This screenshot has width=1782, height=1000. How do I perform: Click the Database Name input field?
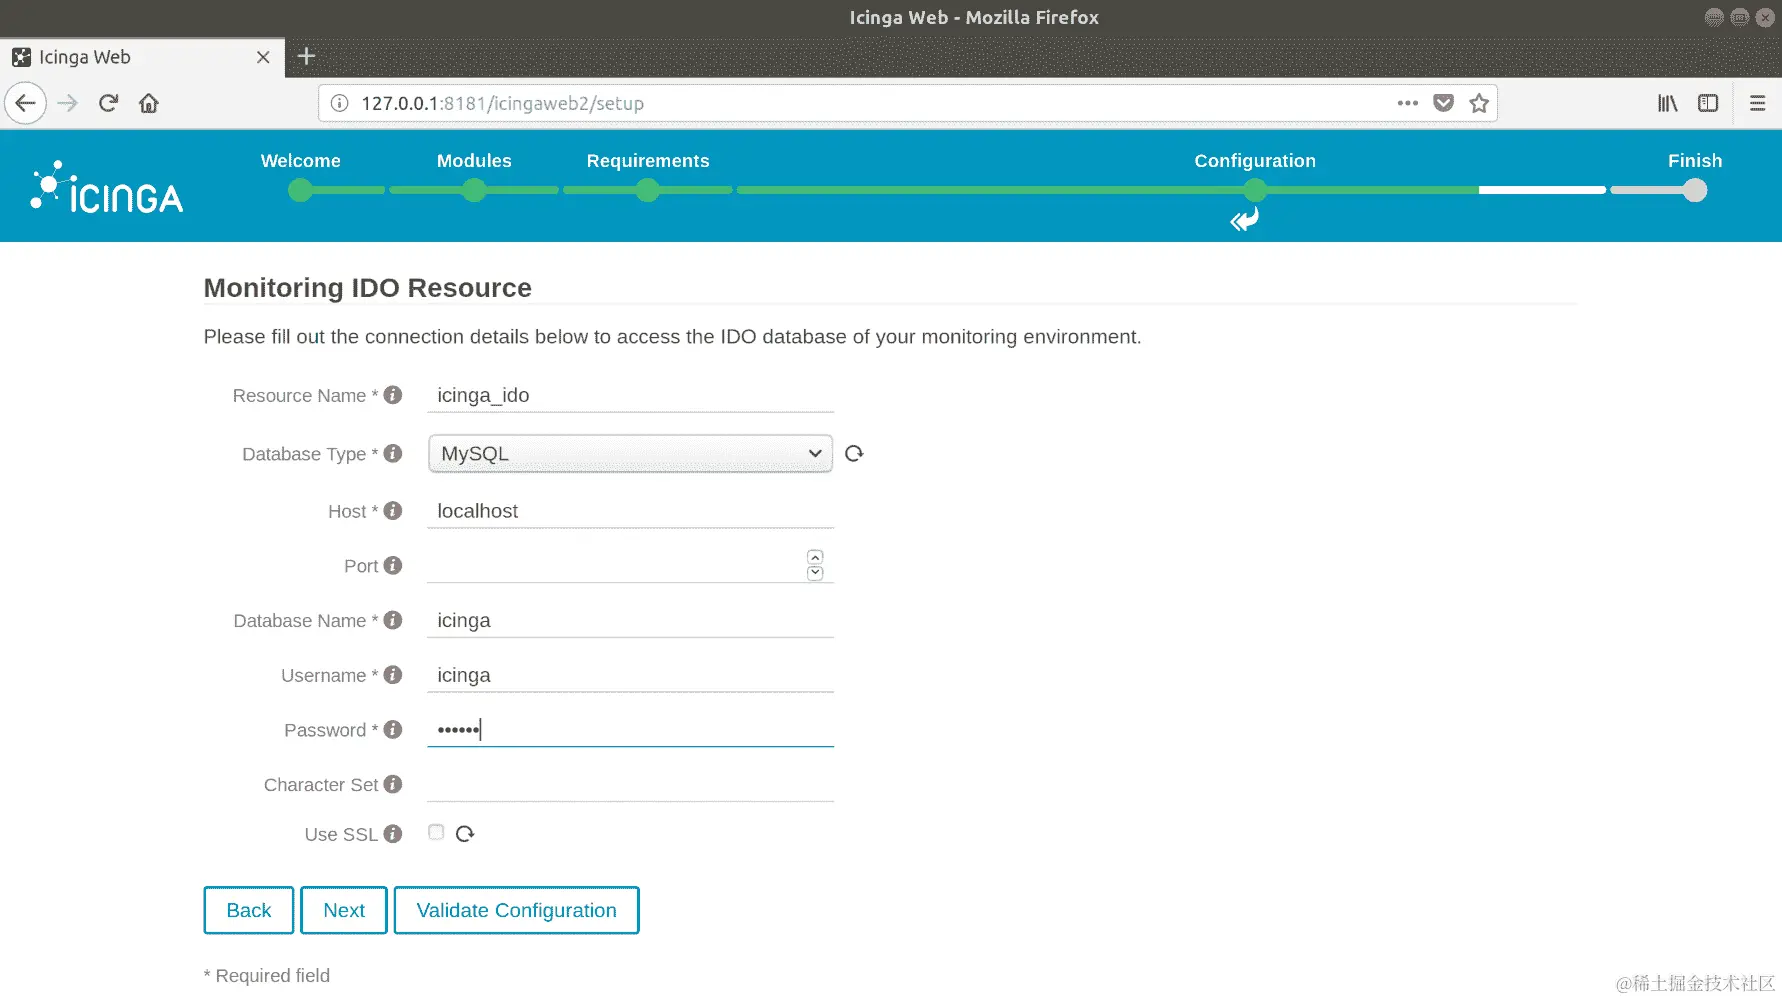tap(630, 620)
